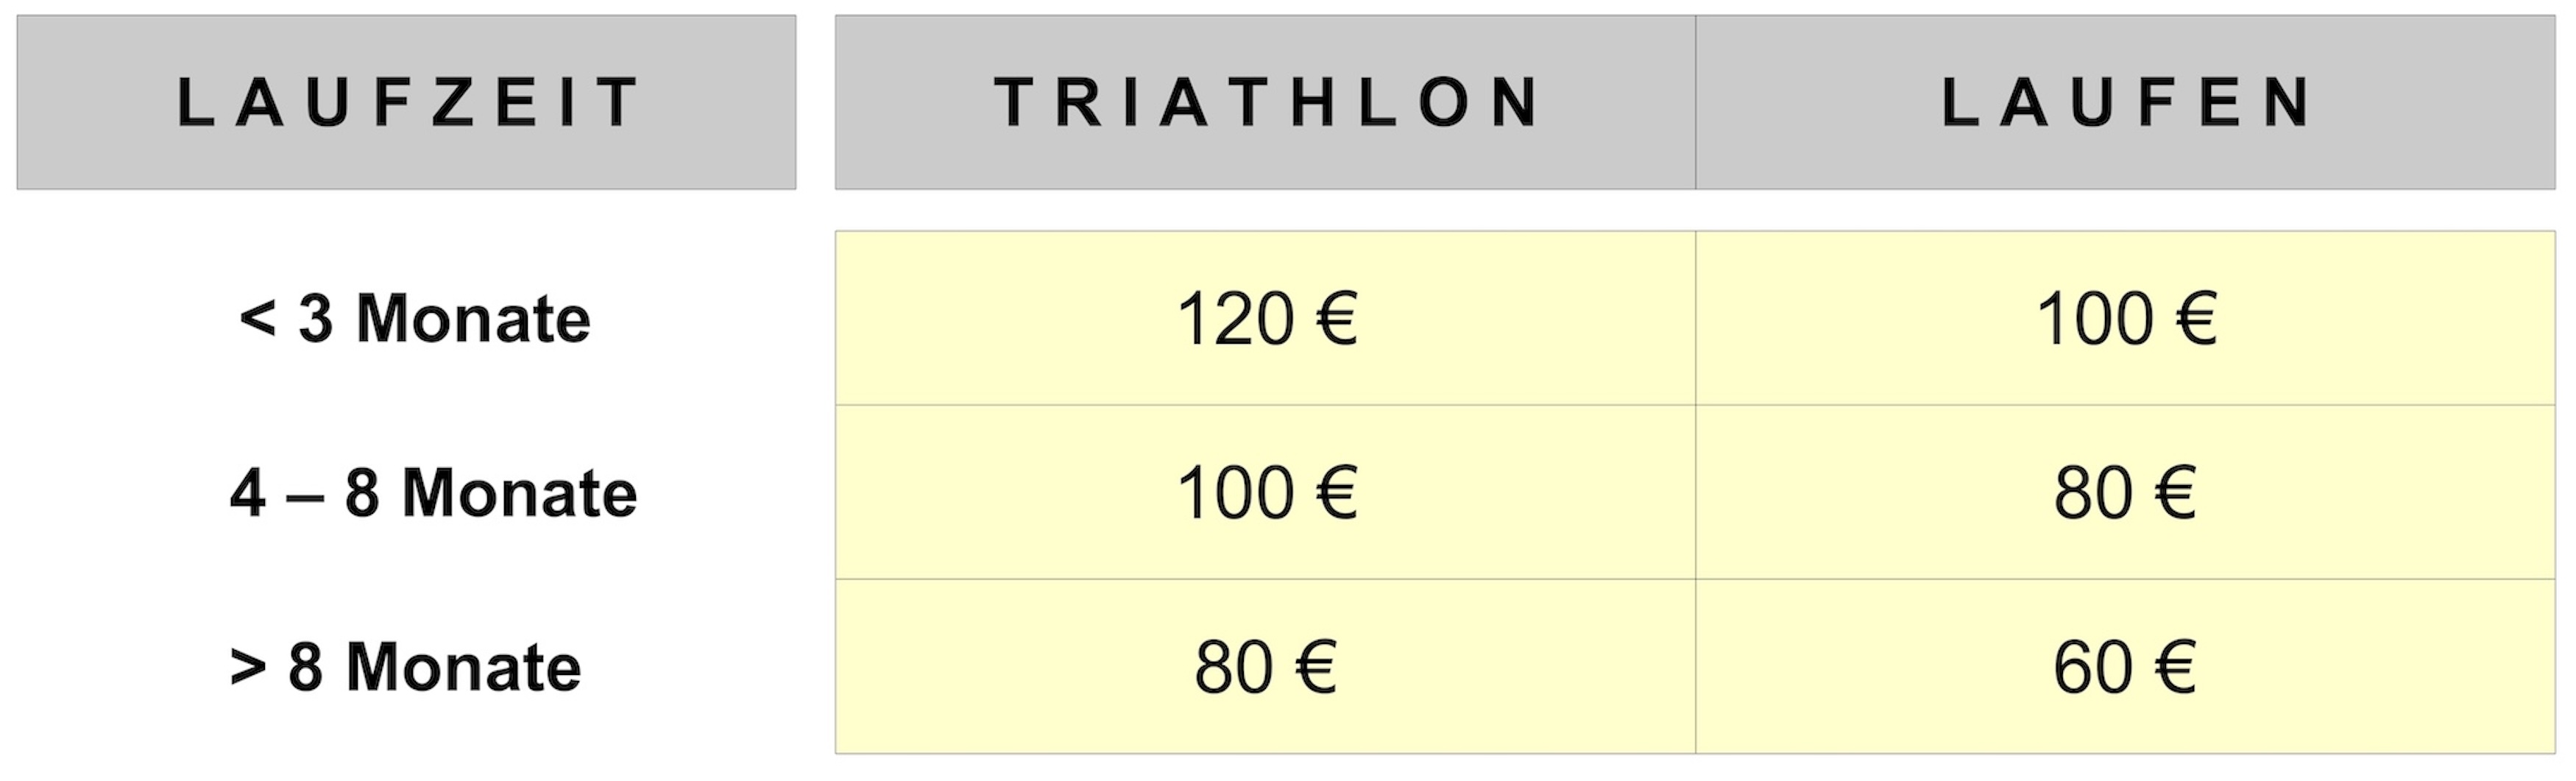Click the euro sign after 120

pyautogui.click(x=1337, y=319)
